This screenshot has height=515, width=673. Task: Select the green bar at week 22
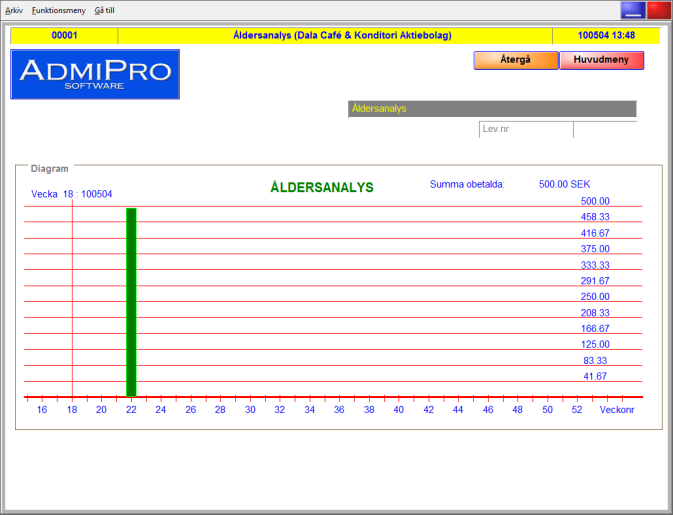pos(131,302)
